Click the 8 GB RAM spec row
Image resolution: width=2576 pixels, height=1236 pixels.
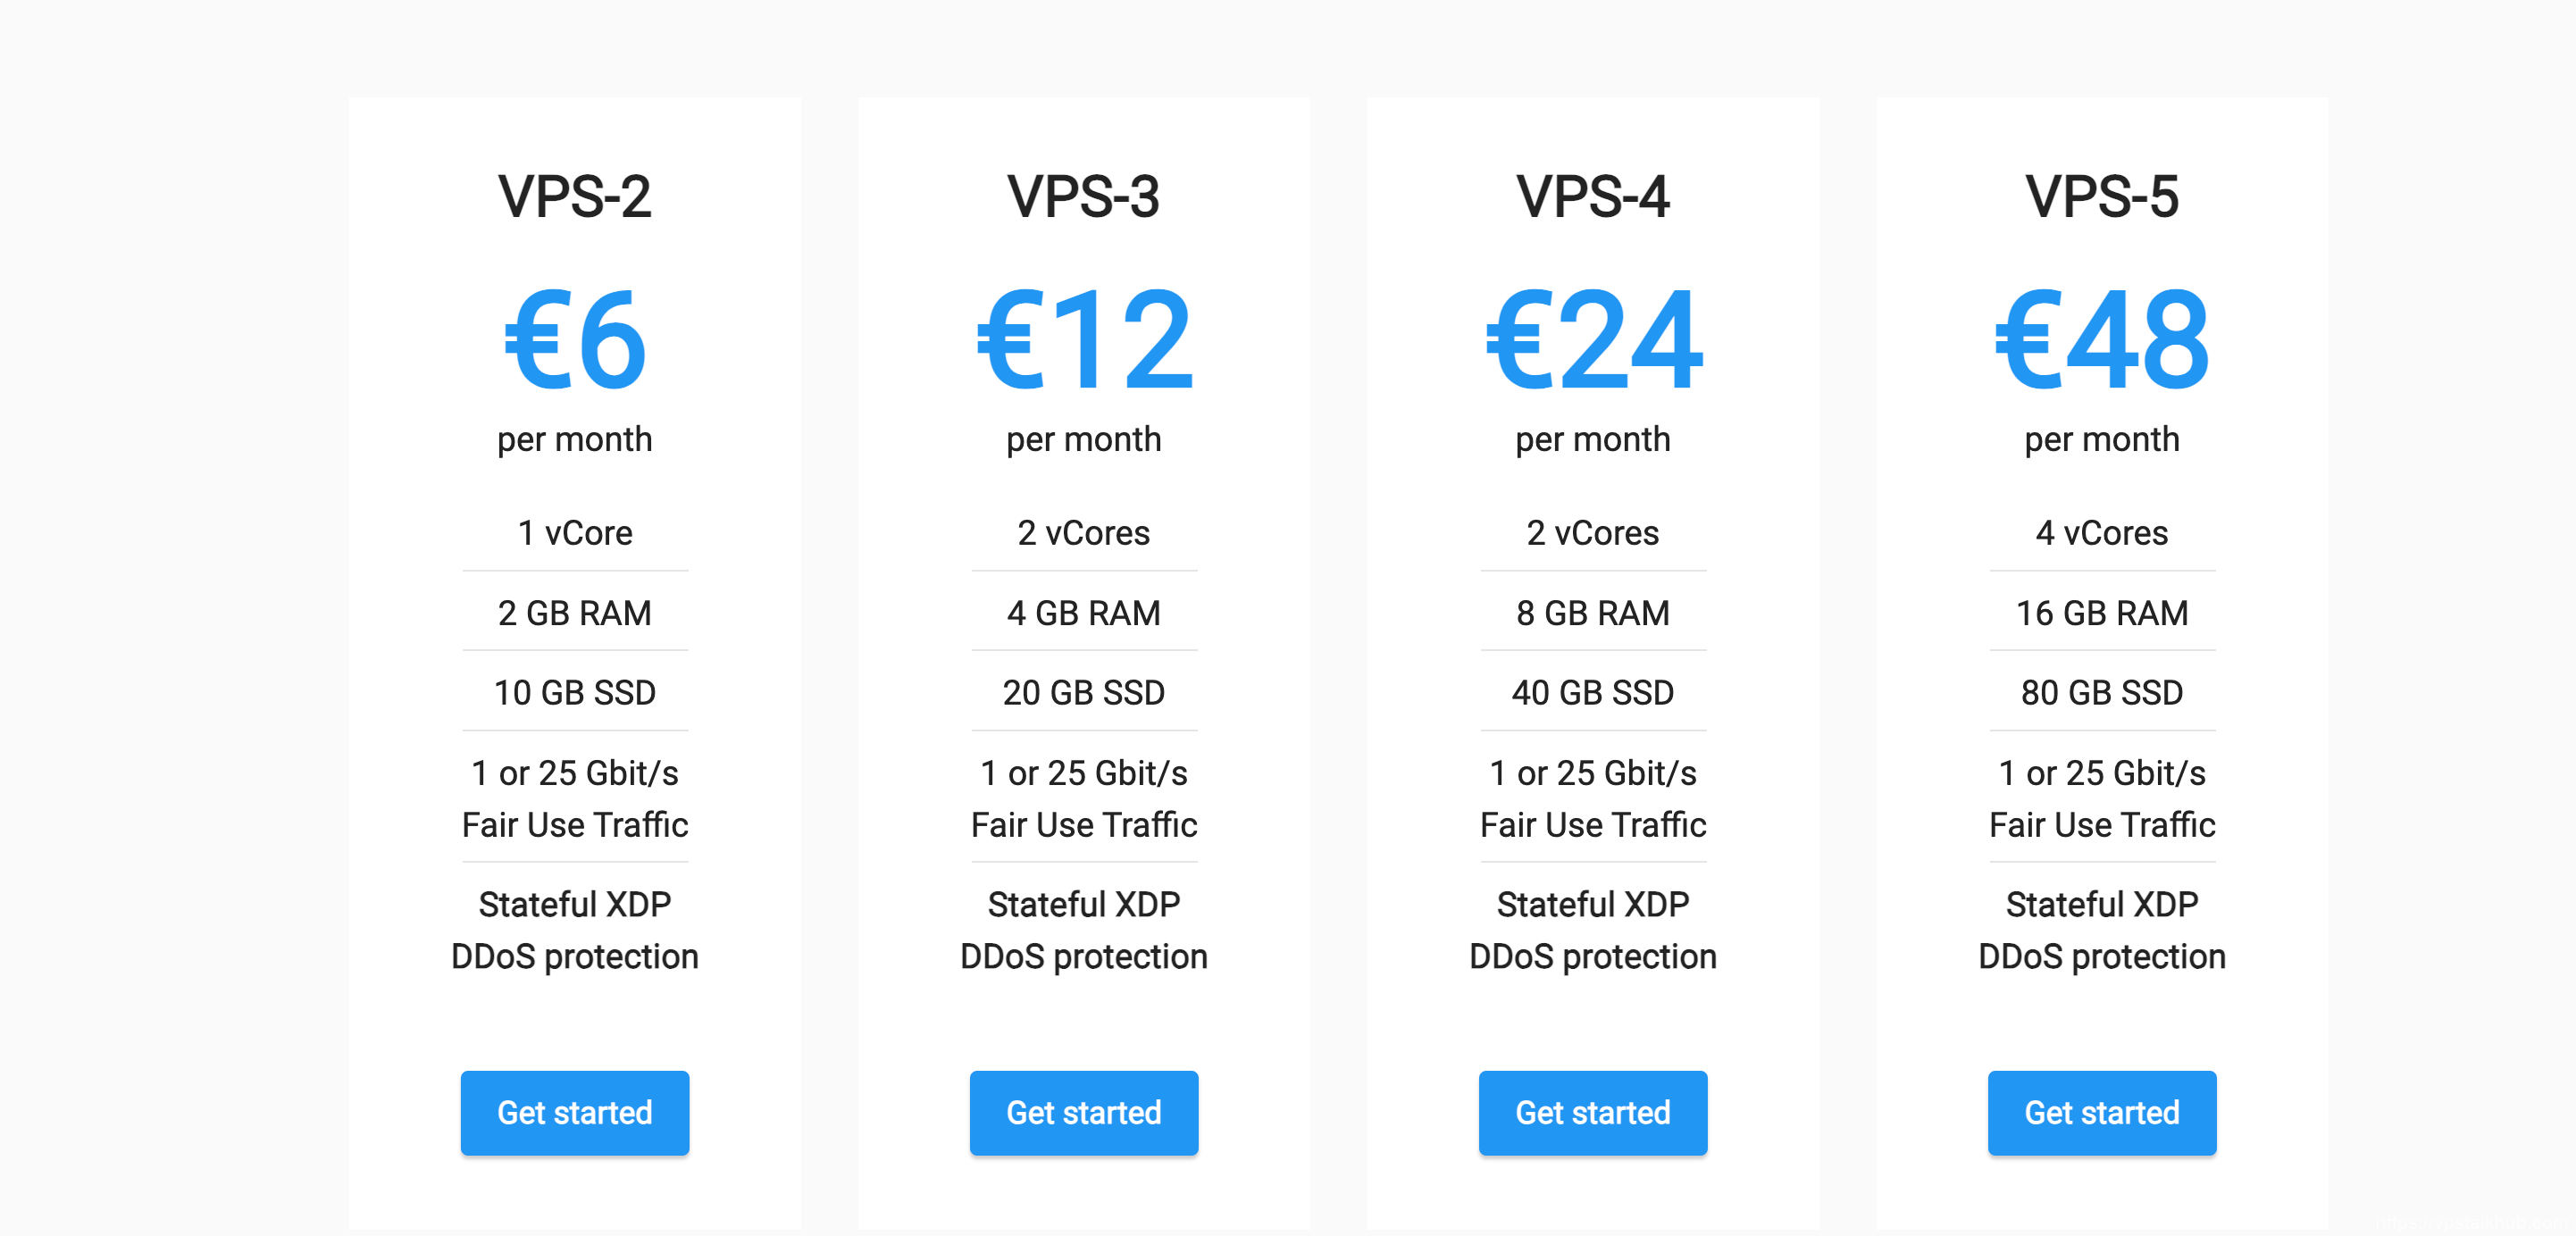point(1592,613)
